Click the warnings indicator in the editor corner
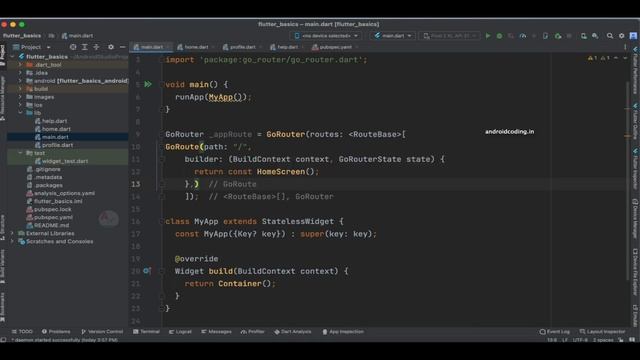This screenshot has height=360, width=640. coord(599,58)
